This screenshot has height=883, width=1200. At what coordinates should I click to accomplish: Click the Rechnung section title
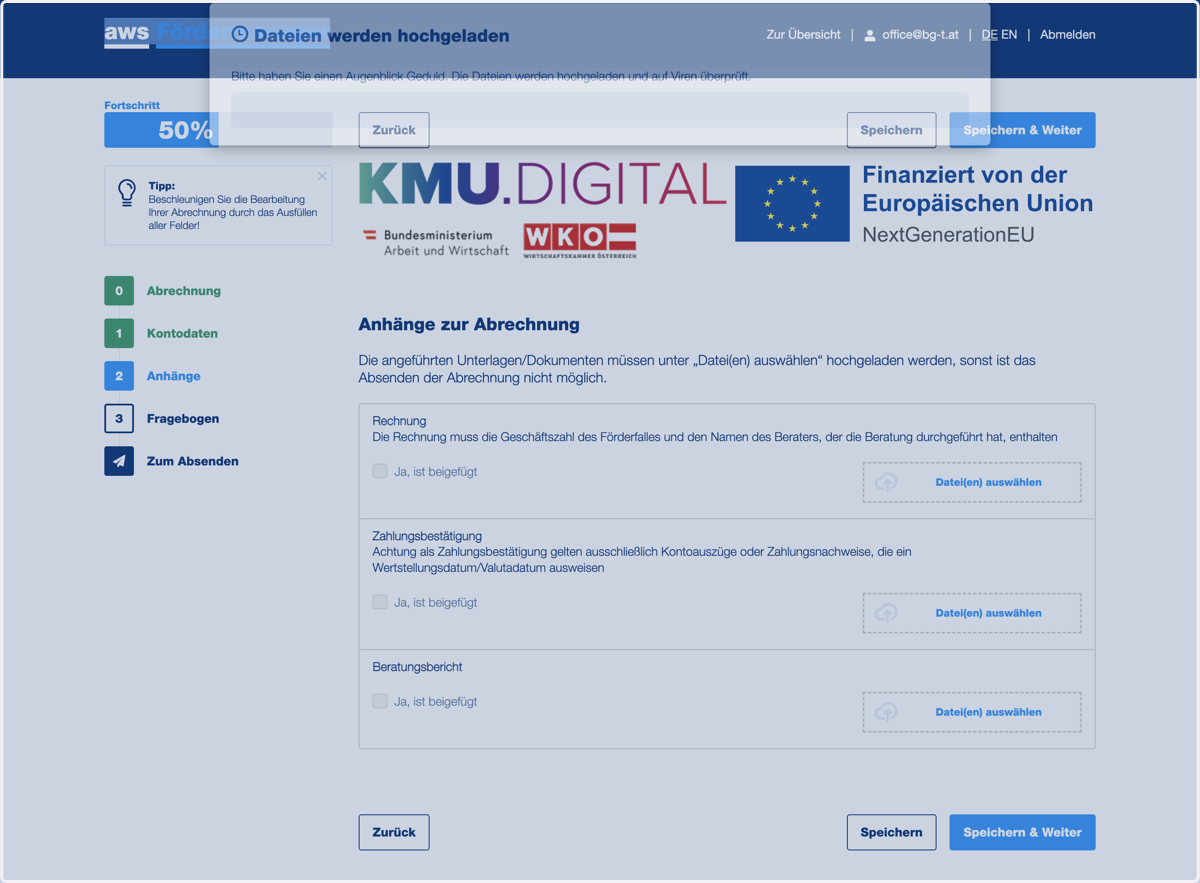(x=399, y=421)
